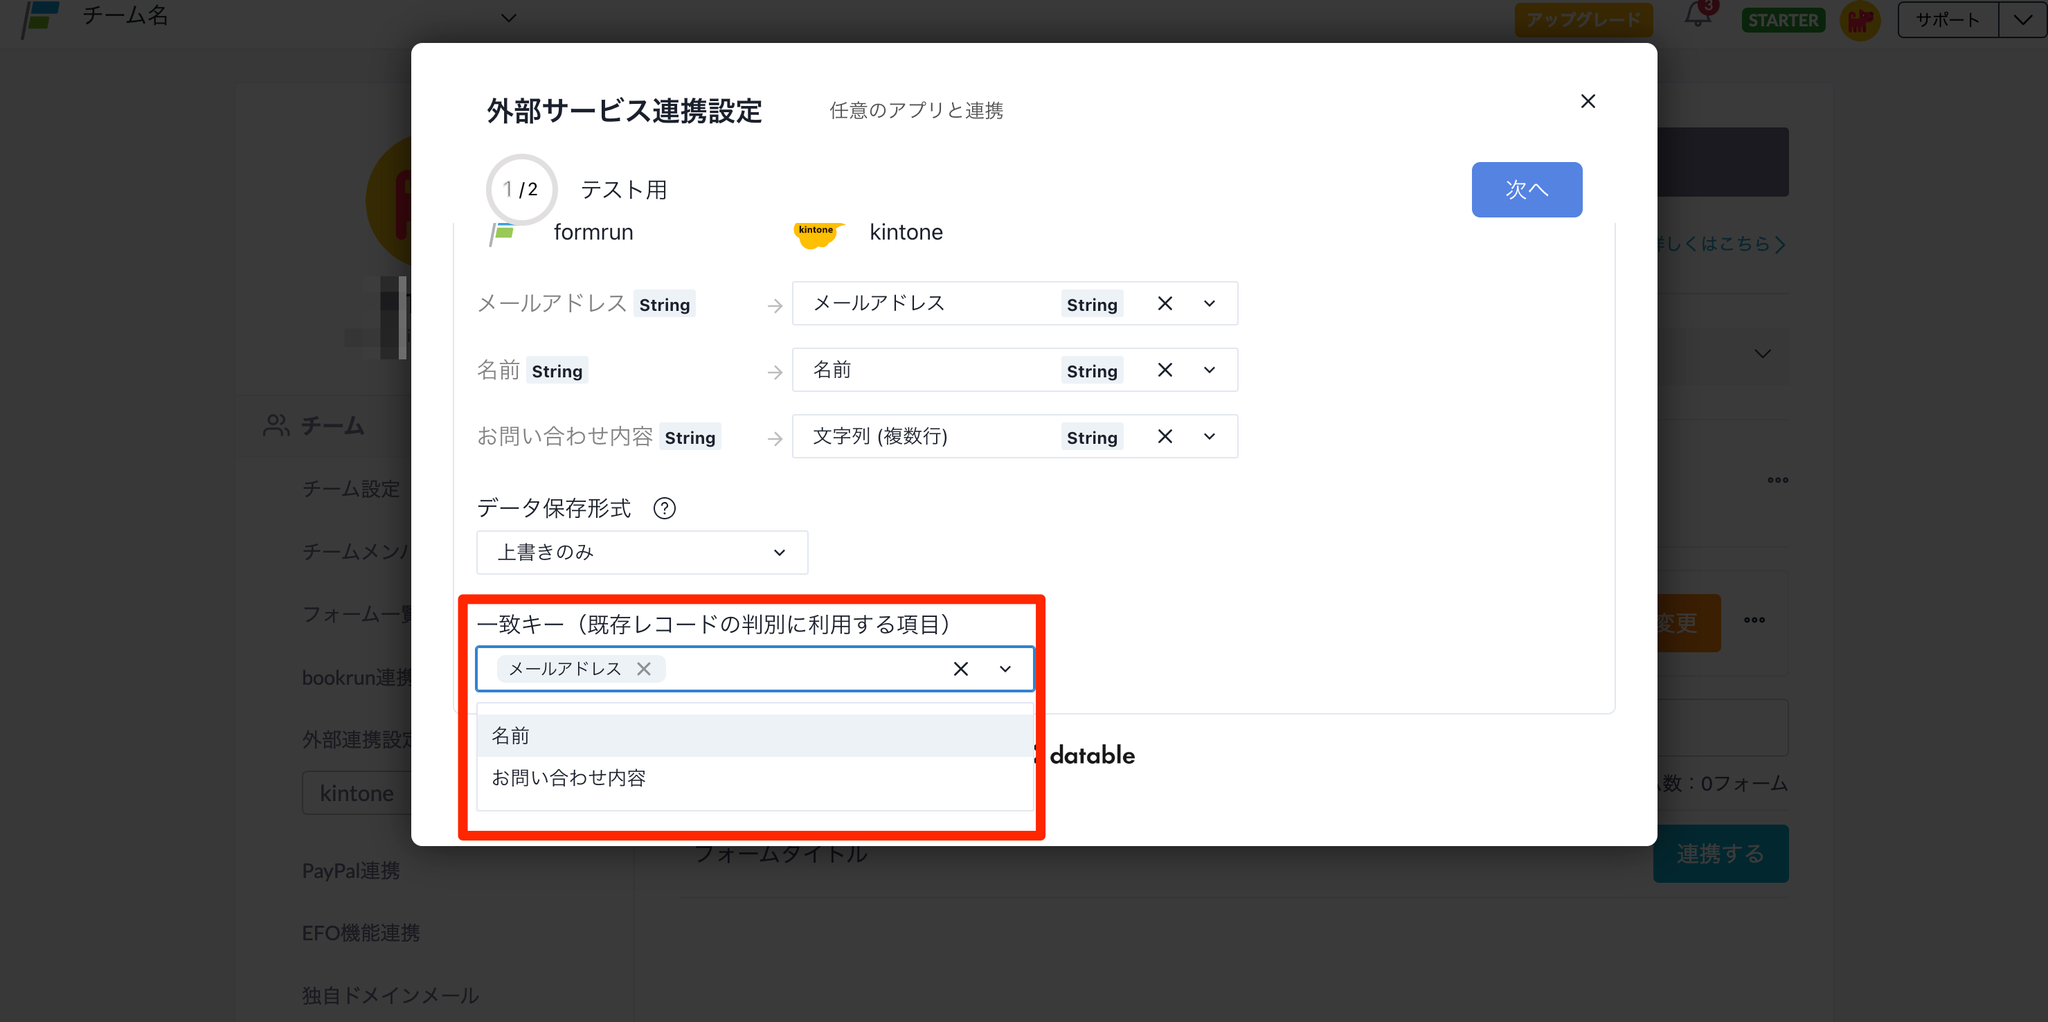Close the 外部サービス連携設定 dialog

point(1587,101)
